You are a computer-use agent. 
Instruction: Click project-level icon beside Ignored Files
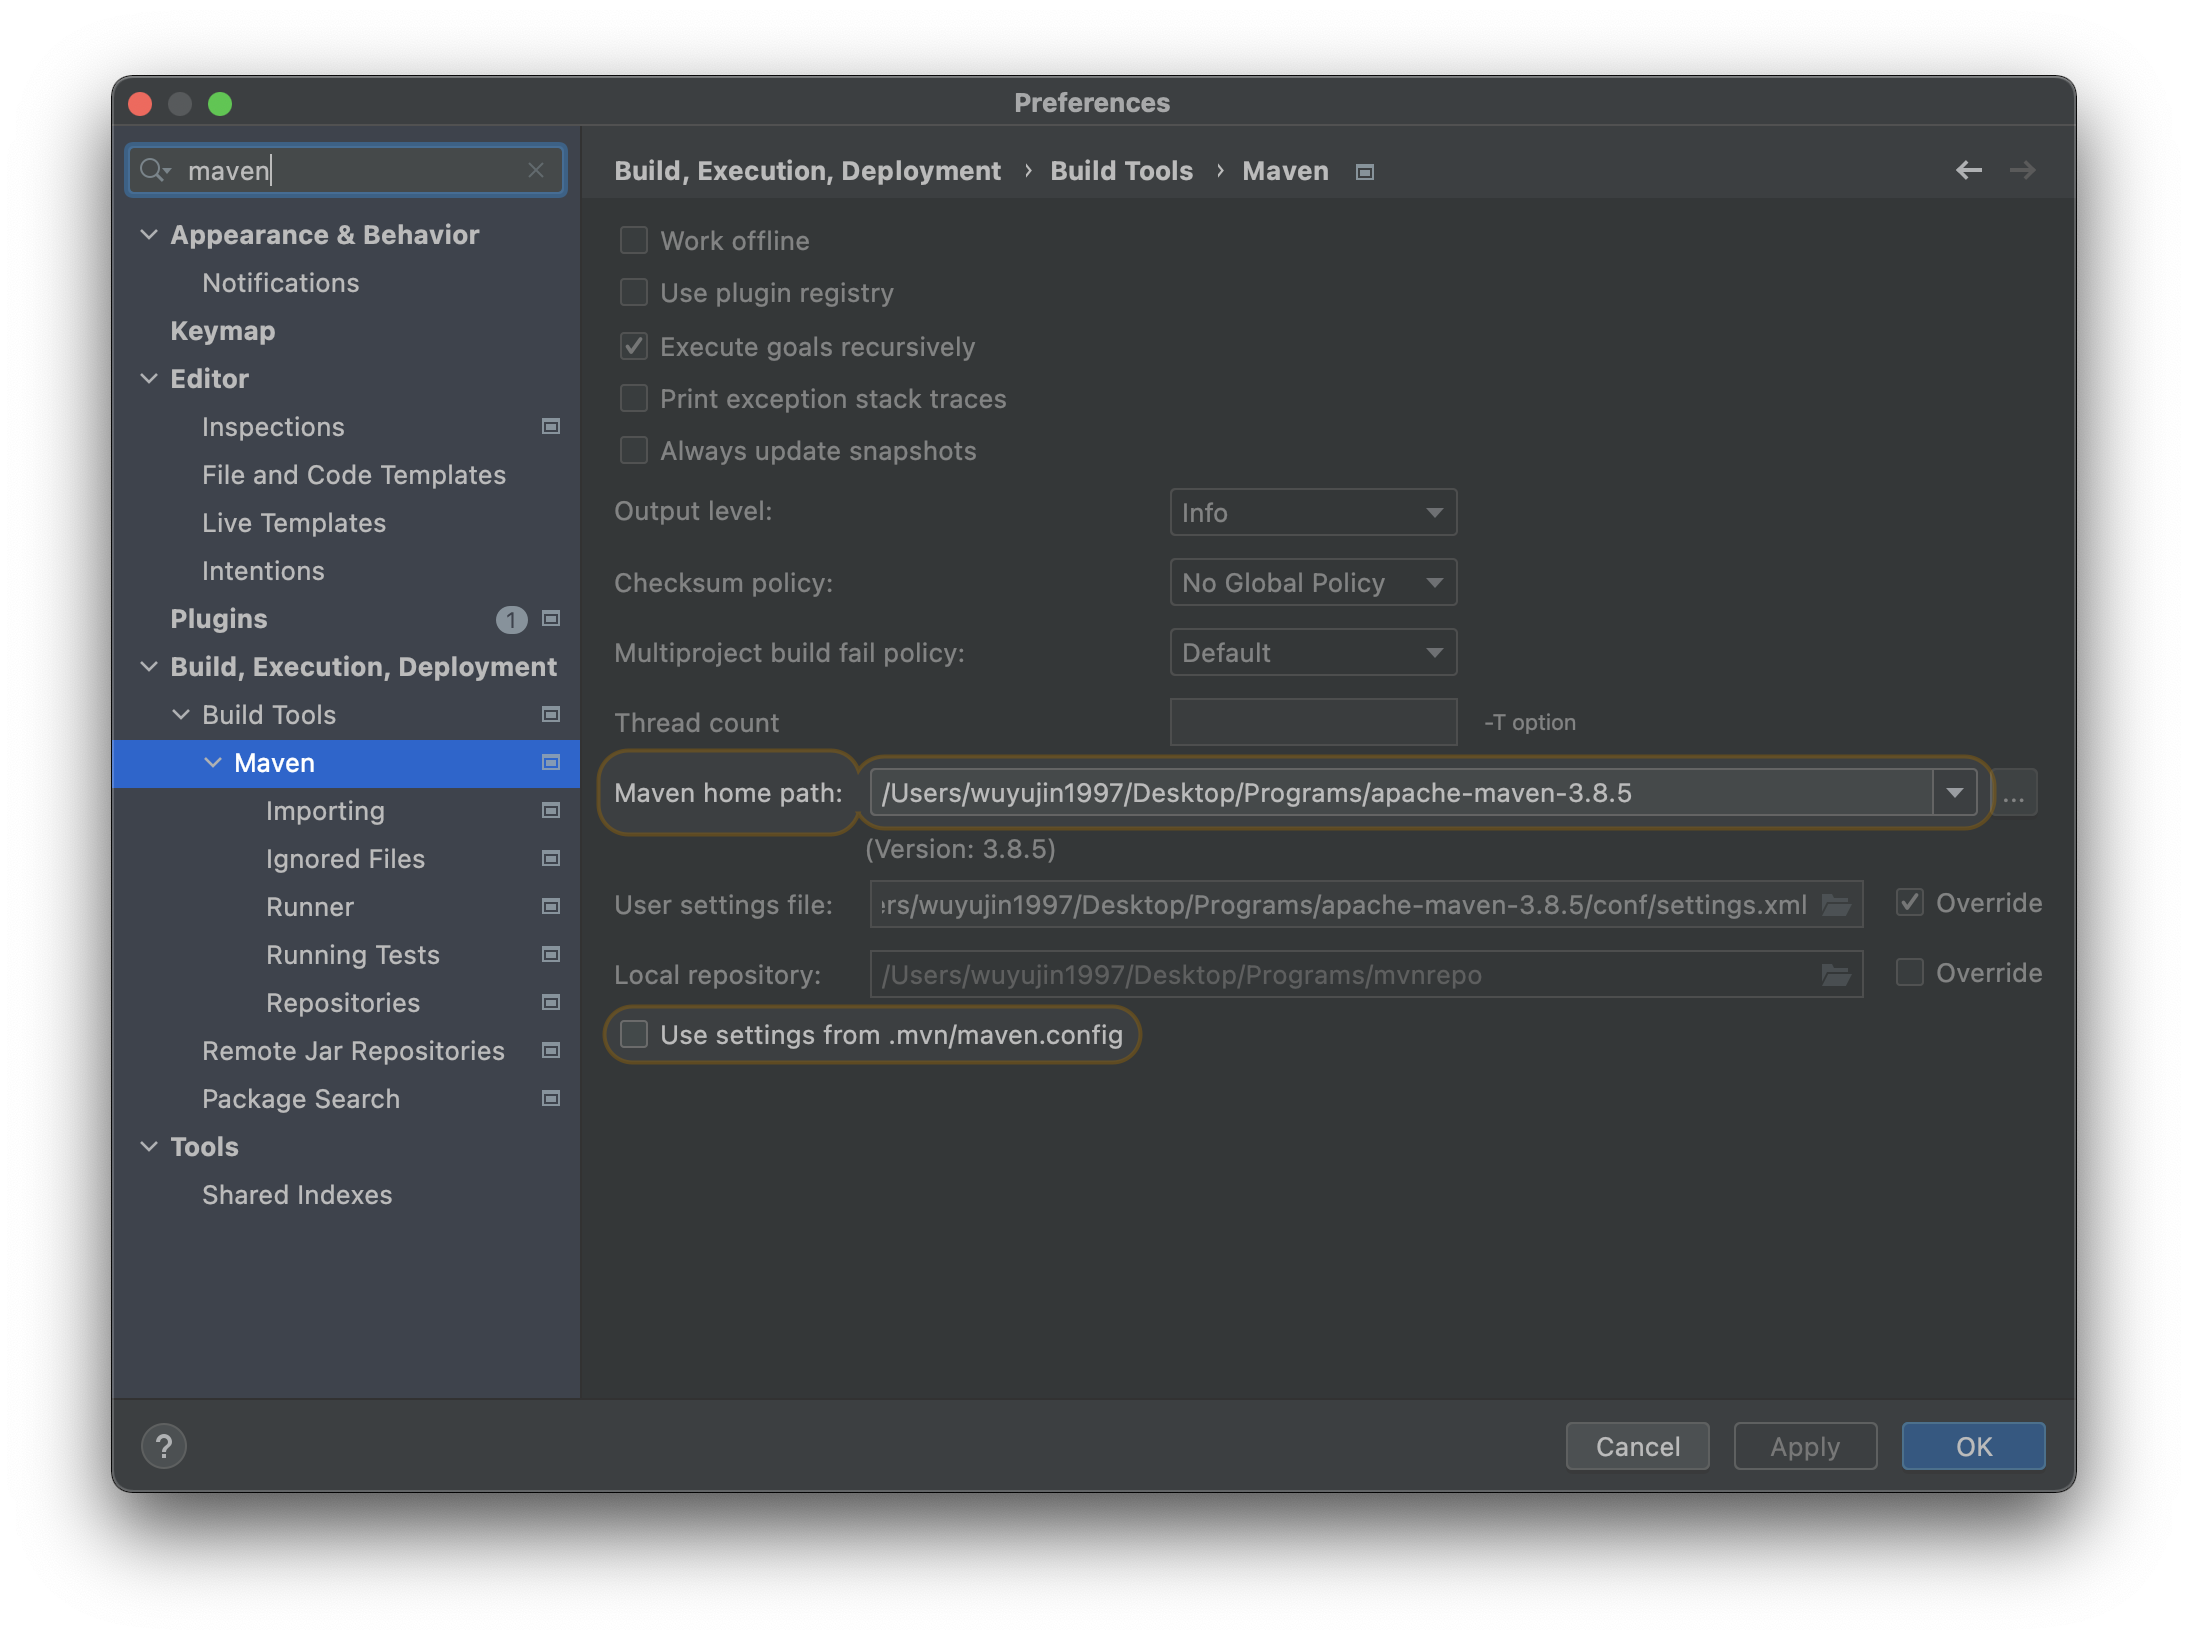click(x=550, y=859)
